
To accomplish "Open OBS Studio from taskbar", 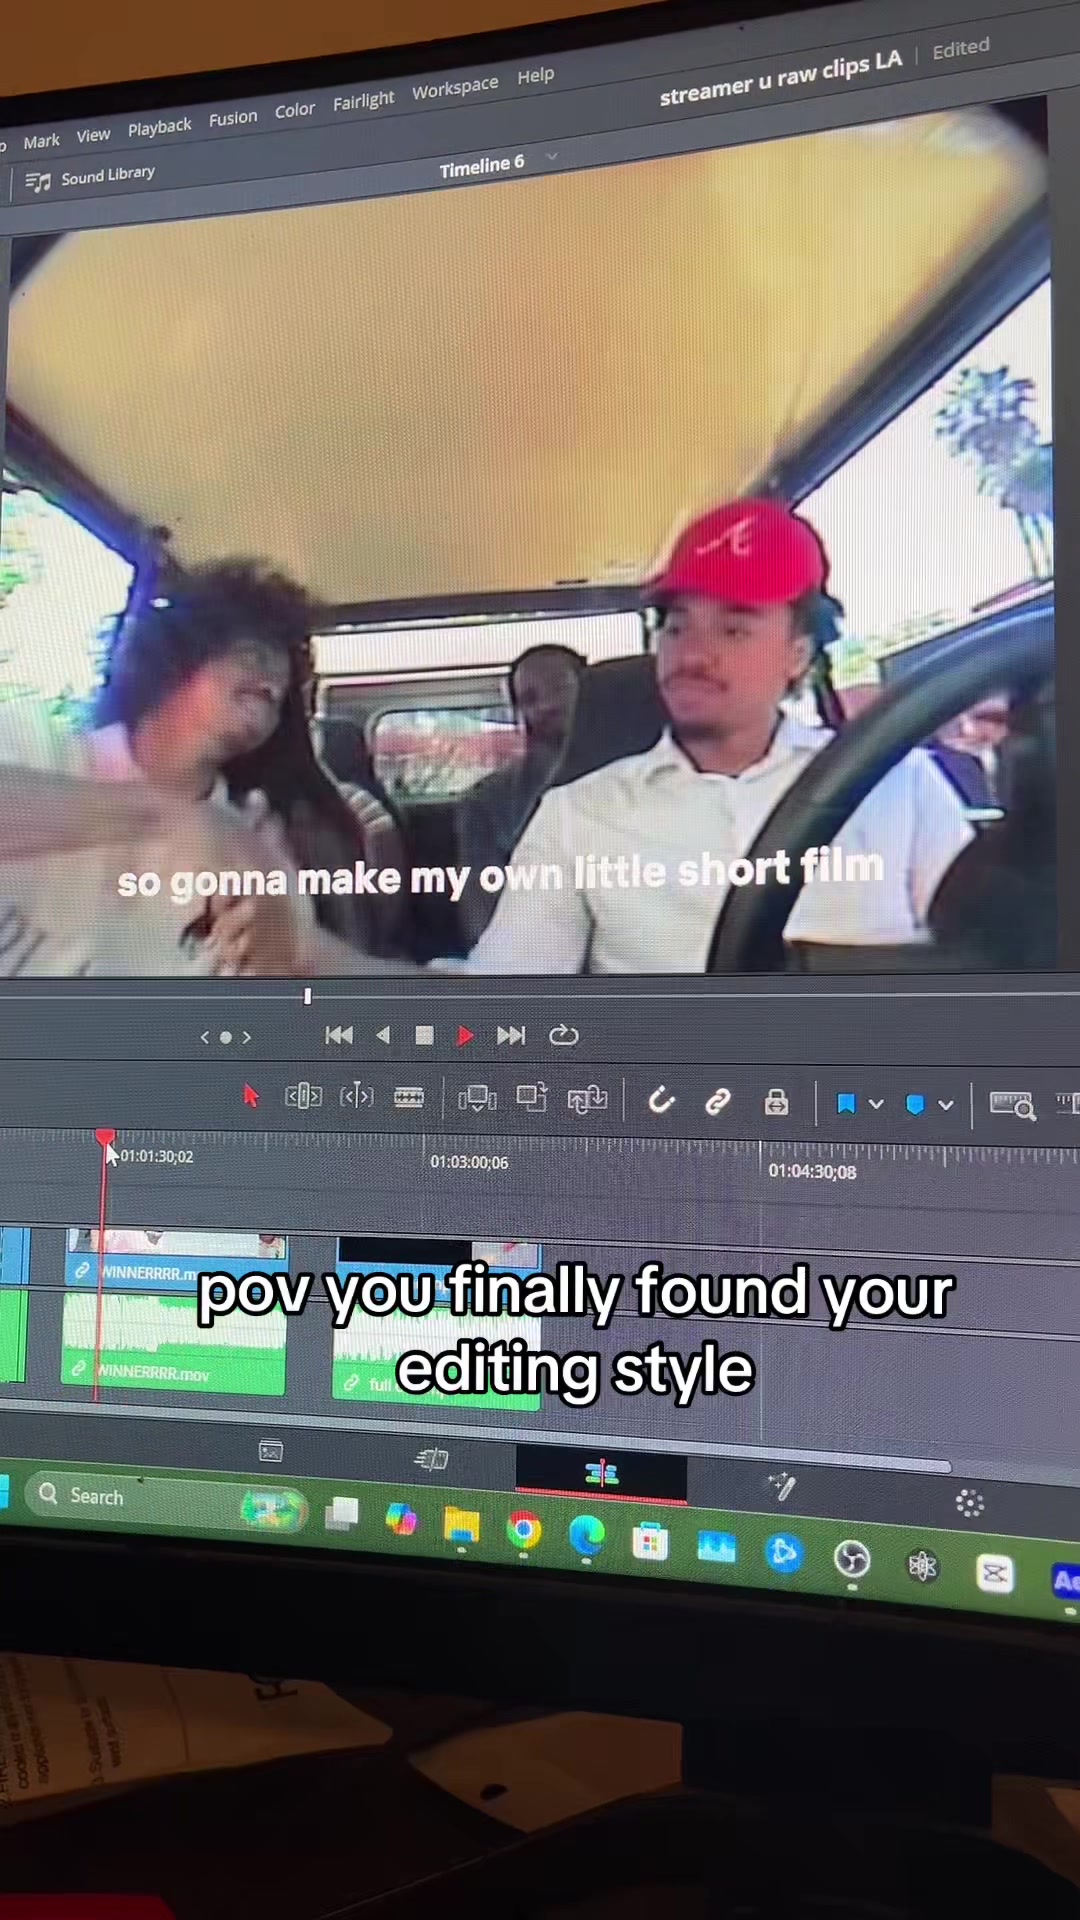I will (x=852, y=1559).
